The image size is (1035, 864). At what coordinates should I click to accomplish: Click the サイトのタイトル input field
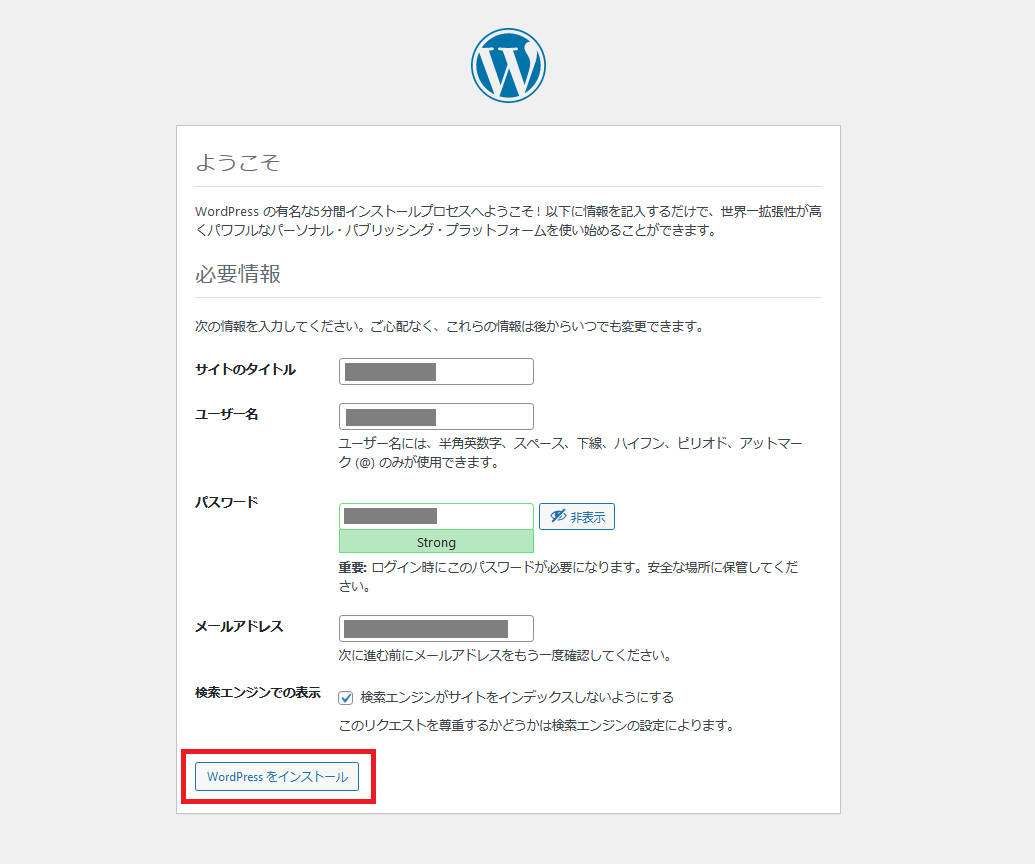pos(436,372)
